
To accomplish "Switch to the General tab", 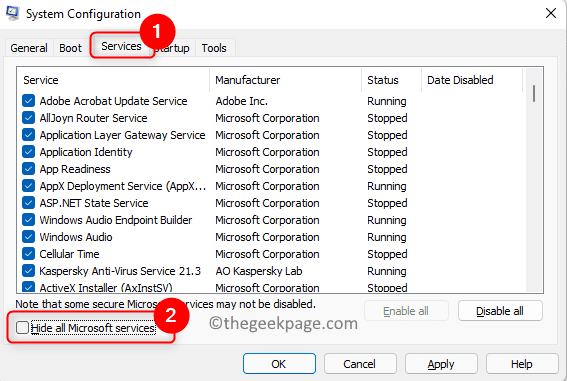I will (x=29, y=48).
